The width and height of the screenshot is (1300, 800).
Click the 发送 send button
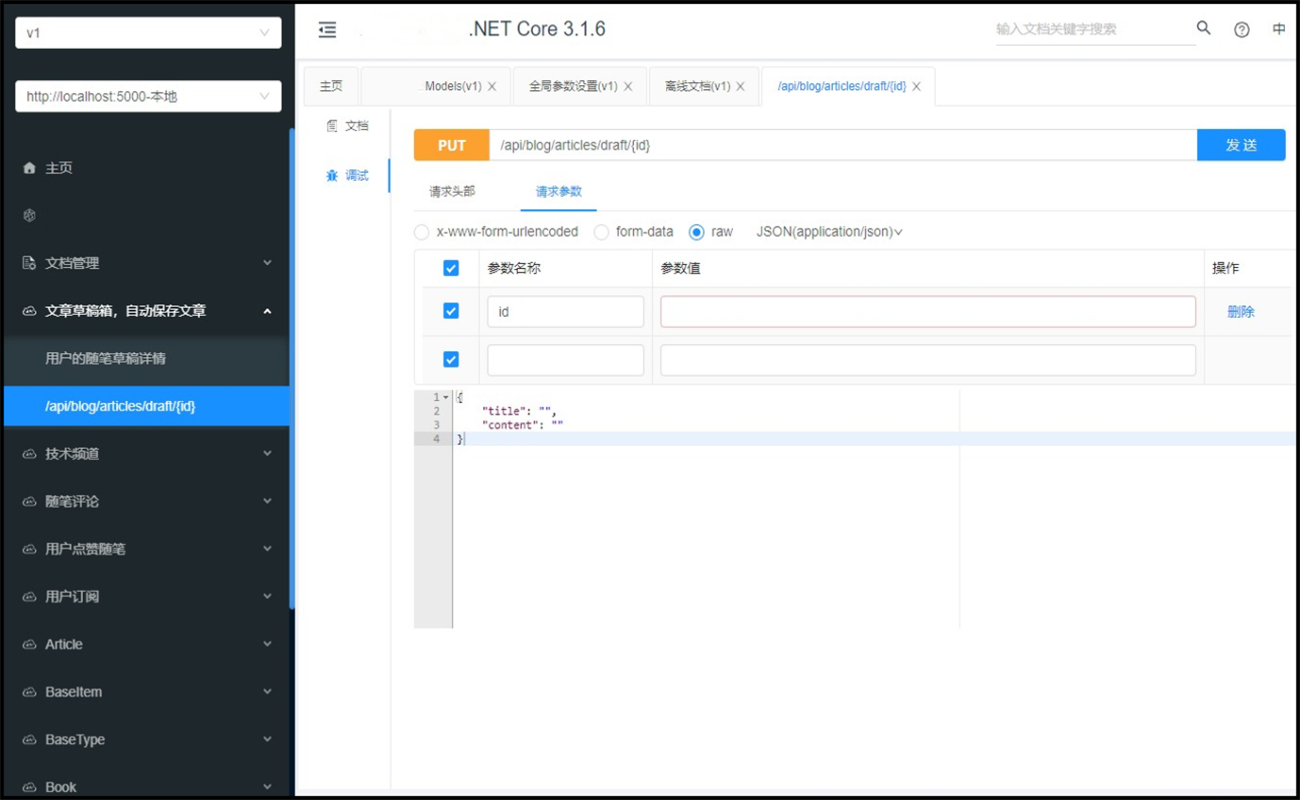click(x=1241, y=145)
